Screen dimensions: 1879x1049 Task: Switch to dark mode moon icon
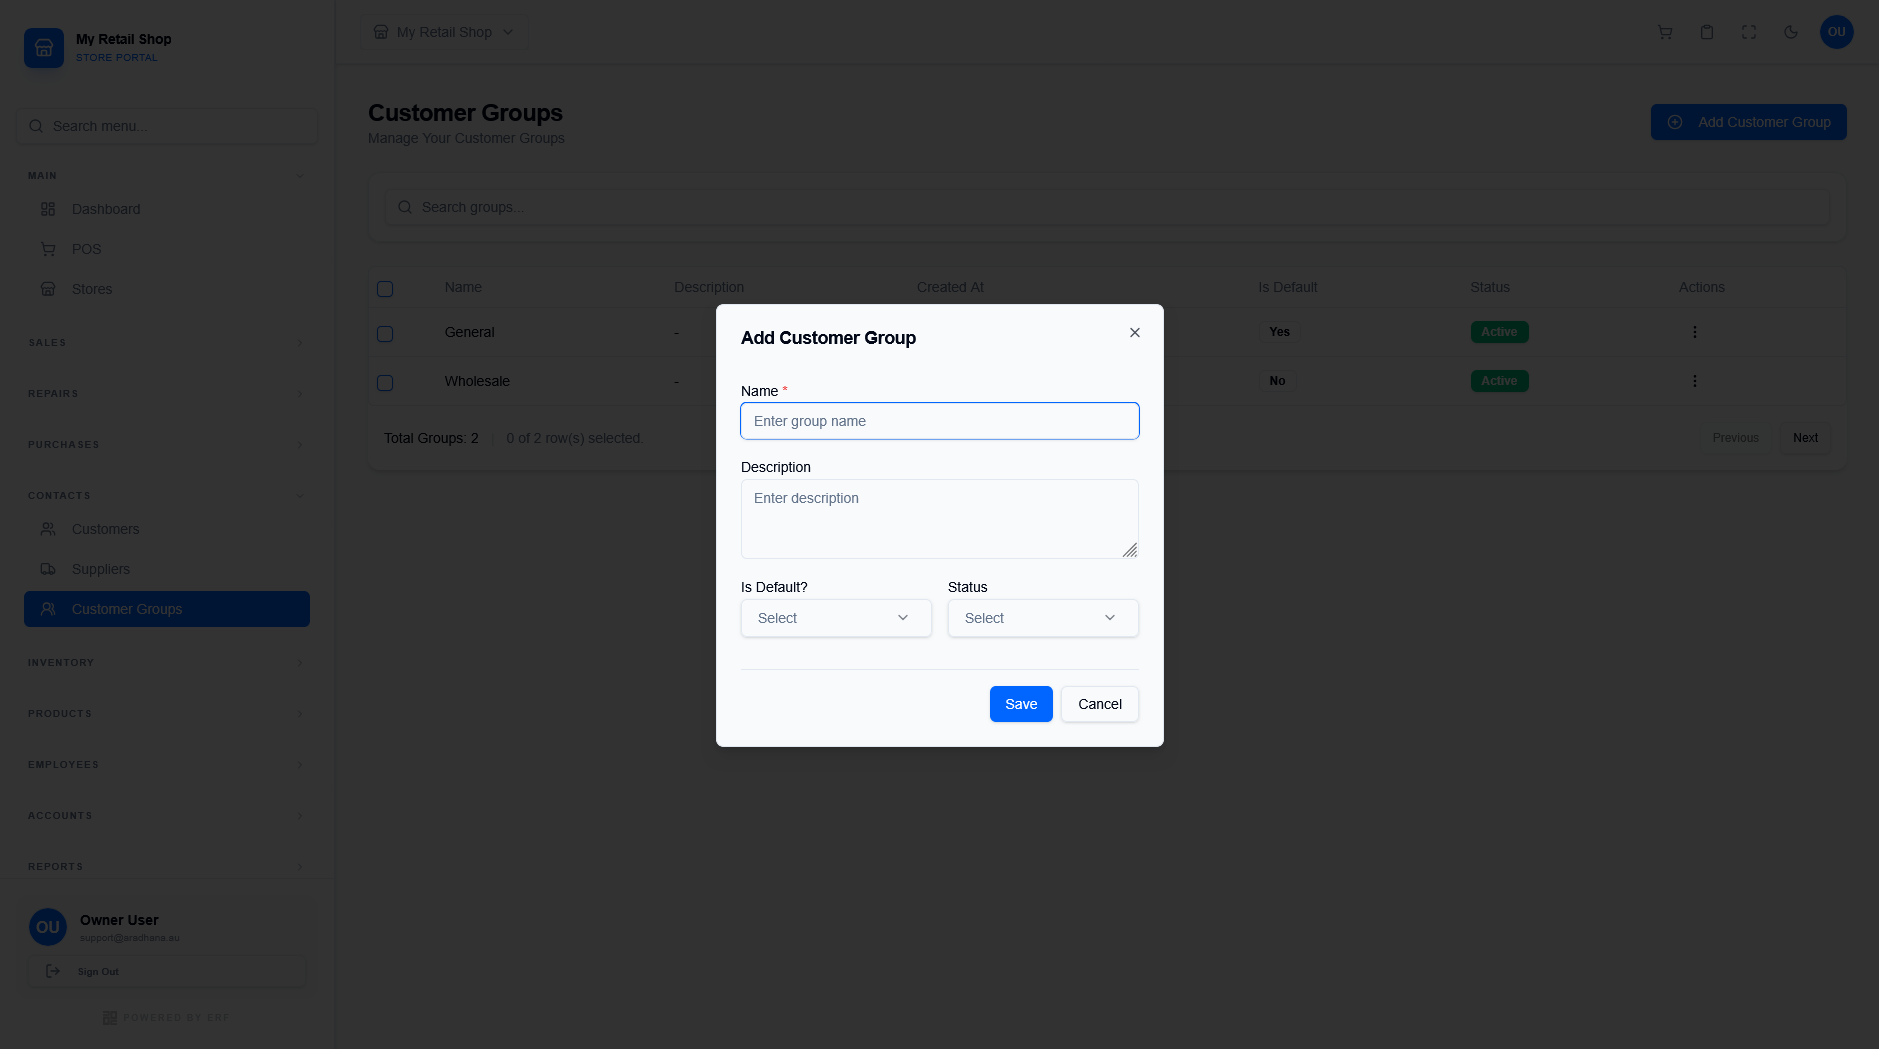(1791, 32)
